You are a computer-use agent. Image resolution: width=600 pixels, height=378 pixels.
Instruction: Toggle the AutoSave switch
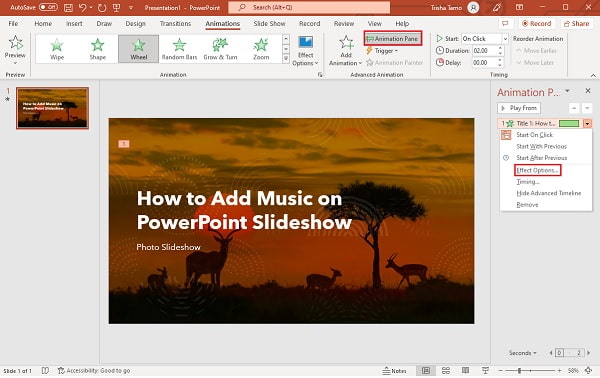pyautogui.click(x=48, y=7)
